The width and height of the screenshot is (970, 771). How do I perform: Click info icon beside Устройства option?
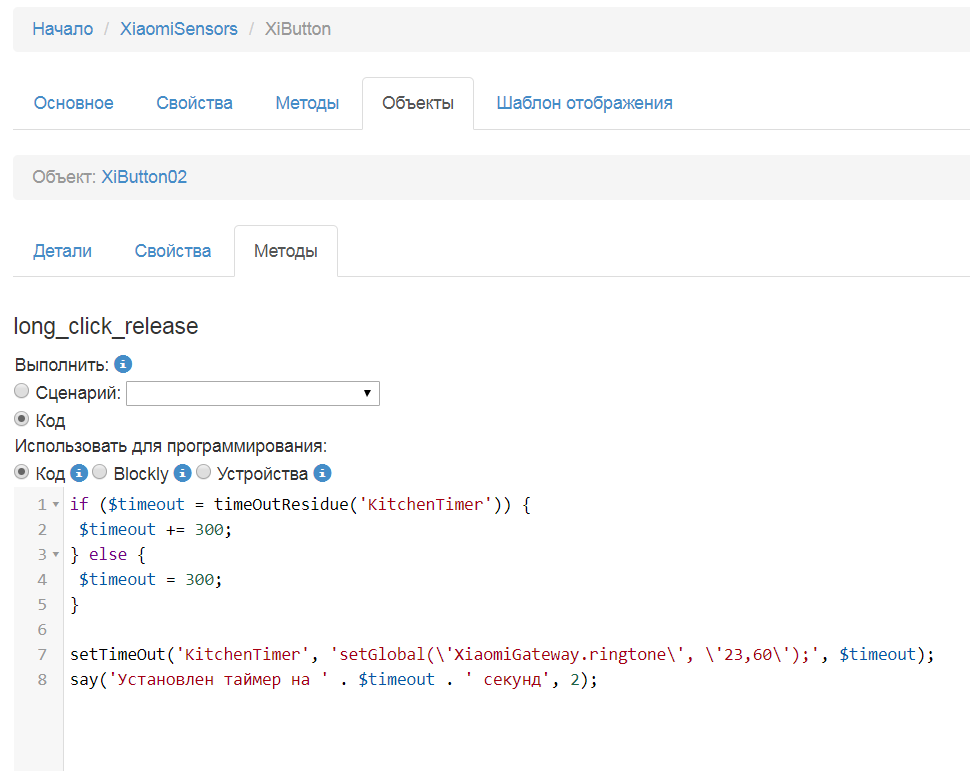pyautogui.click(x=322, y=473)
